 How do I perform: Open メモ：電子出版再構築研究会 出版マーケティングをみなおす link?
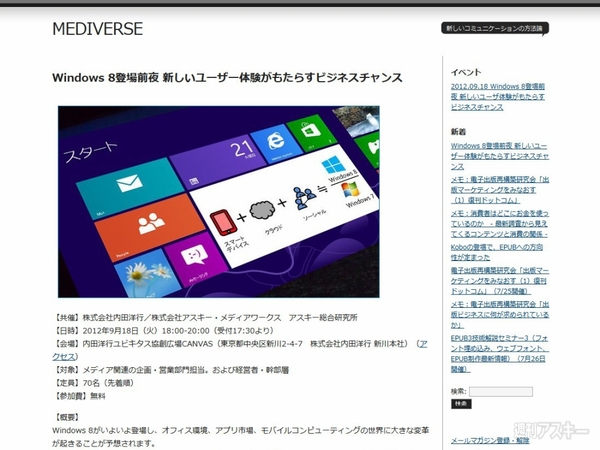point(500,190)
